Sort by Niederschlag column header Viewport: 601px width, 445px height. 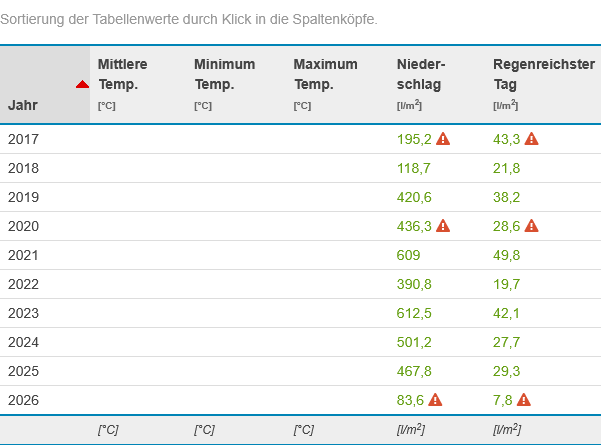pos(421,74)
